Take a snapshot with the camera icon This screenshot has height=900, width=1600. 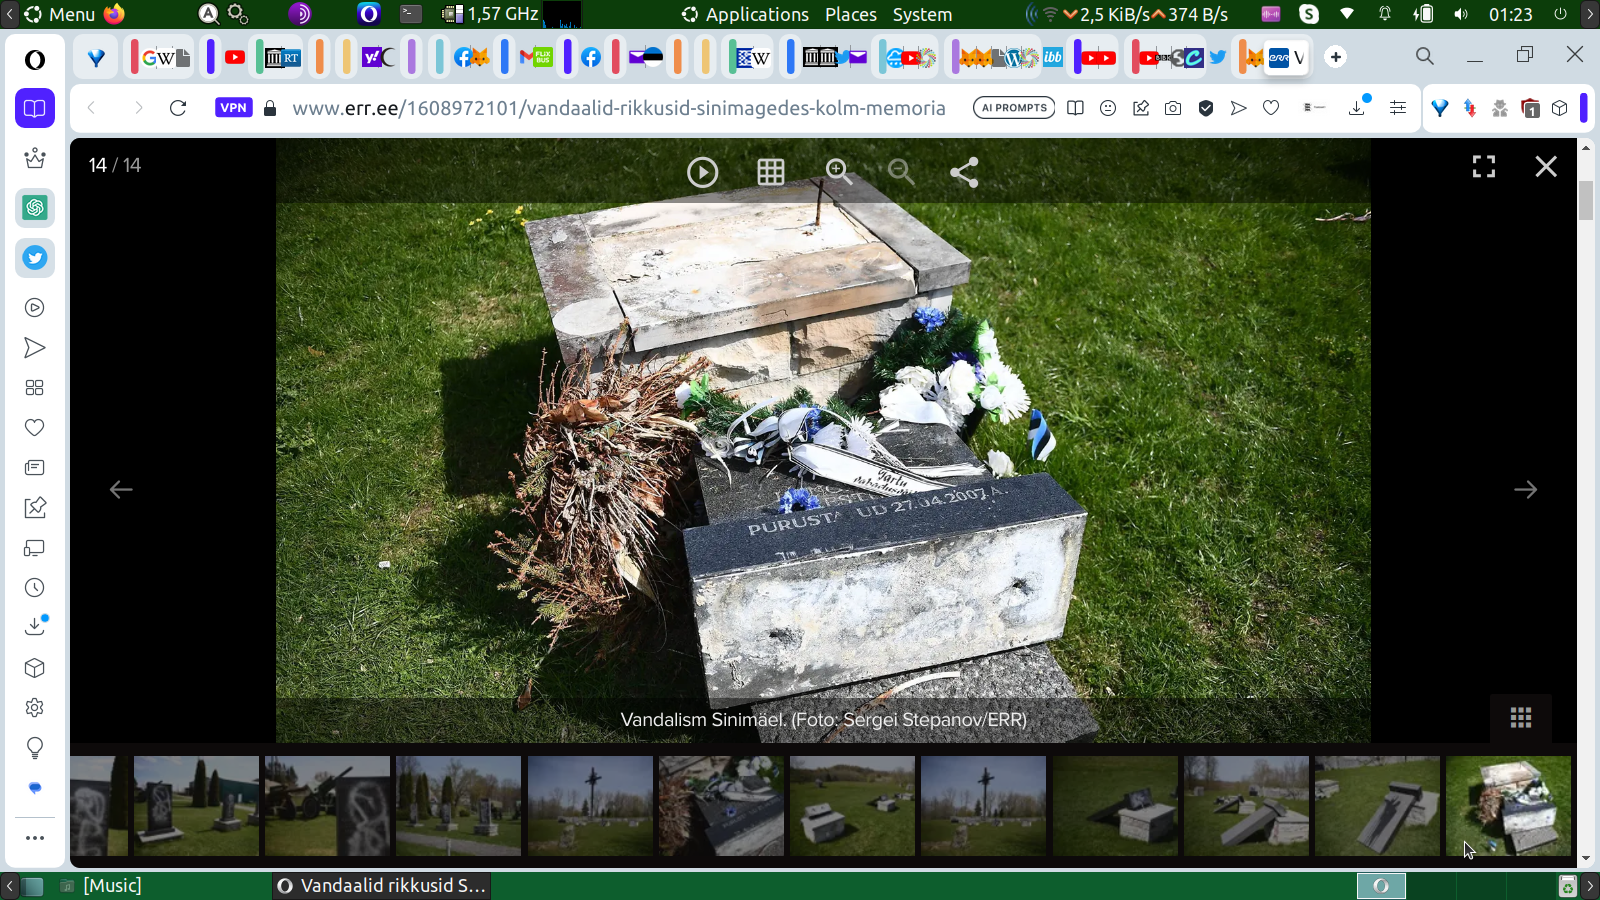coord(1173,108)
